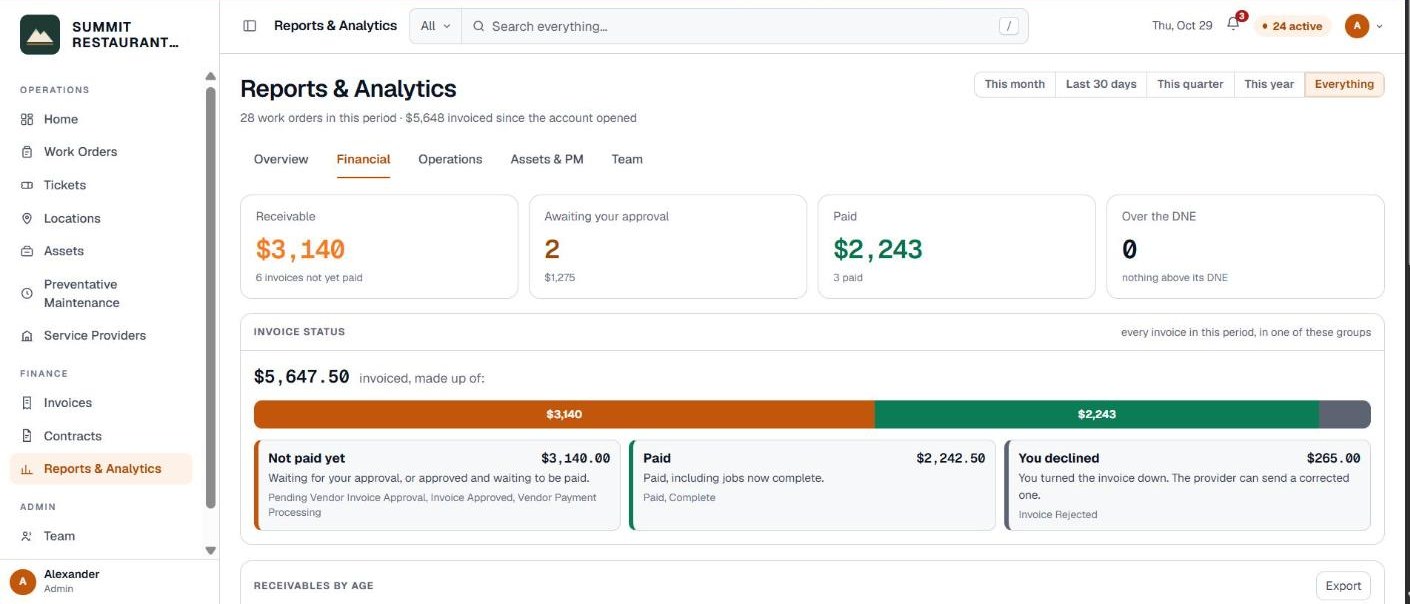Click the sidebar scroll up arrow
Viewport: 1410px width, 604px height.
click(x=210, y=76)
